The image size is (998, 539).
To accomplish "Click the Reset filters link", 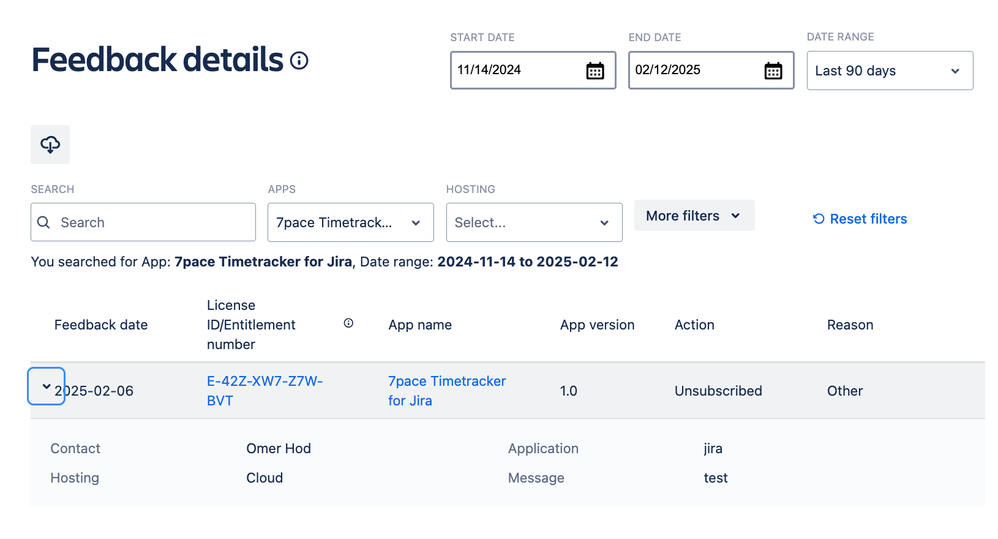I will tap(868, 219).
